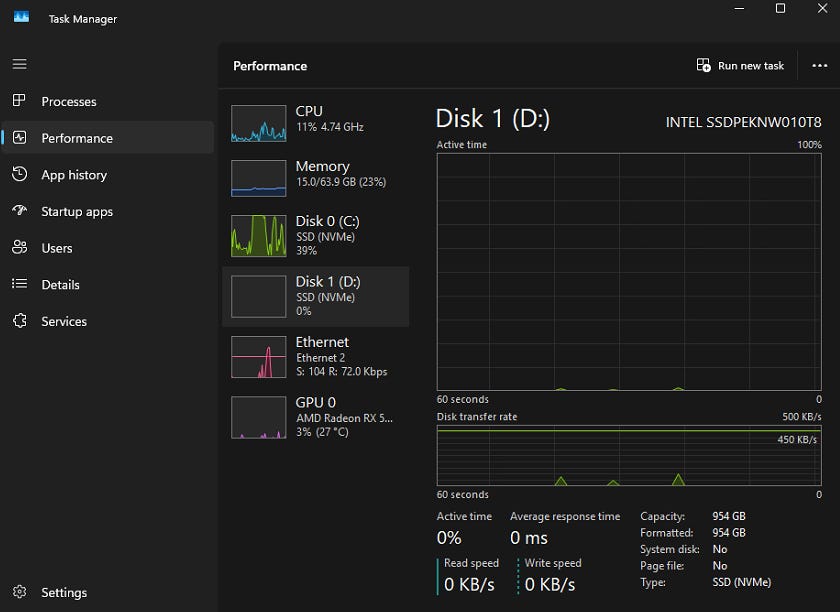Click the Services puzzle icon
Screen dimensions: 840x612
[19, 321]
